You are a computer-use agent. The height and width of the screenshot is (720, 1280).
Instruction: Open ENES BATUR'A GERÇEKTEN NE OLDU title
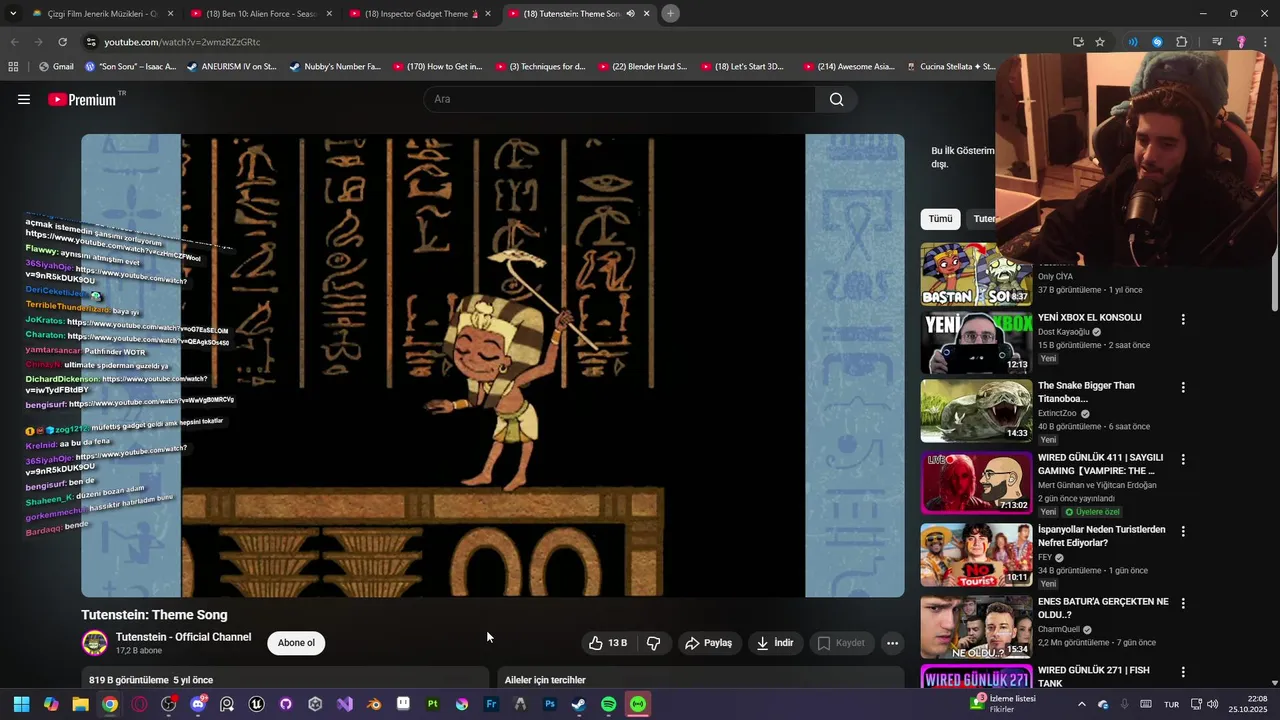1103,608
